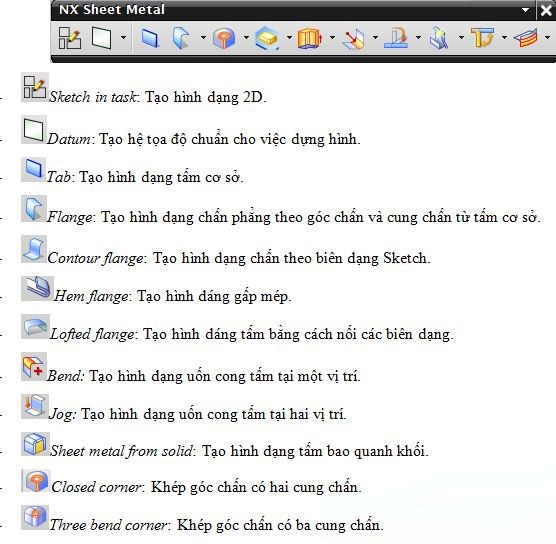Click the Tab icon in the list

[34, 169]
